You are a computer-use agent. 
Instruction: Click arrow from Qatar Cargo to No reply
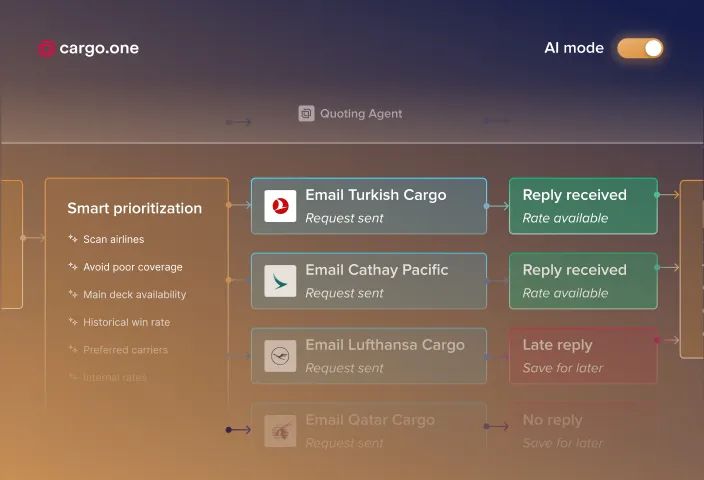pos(497,426)
